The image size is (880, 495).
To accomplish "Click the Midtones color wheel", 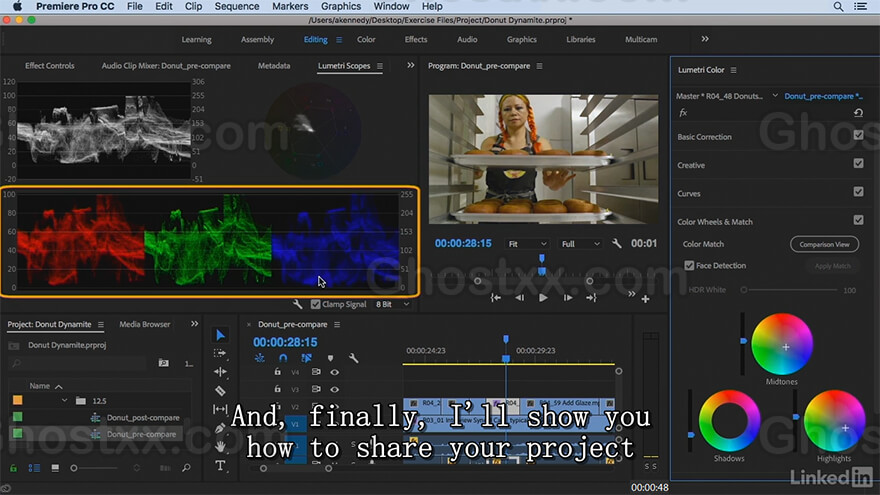I will (x=782, y=344).
